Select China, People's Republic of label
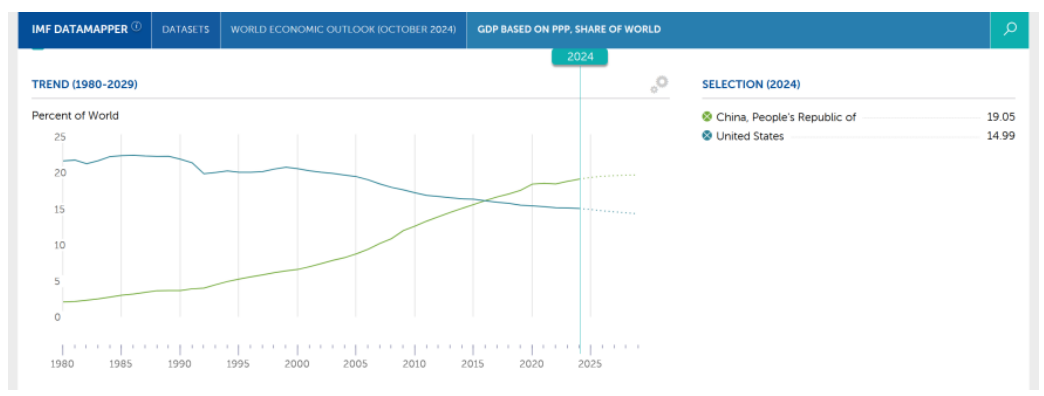This screenshot has height=396, width=1044. pyautogui.click(x=786, y=117)
